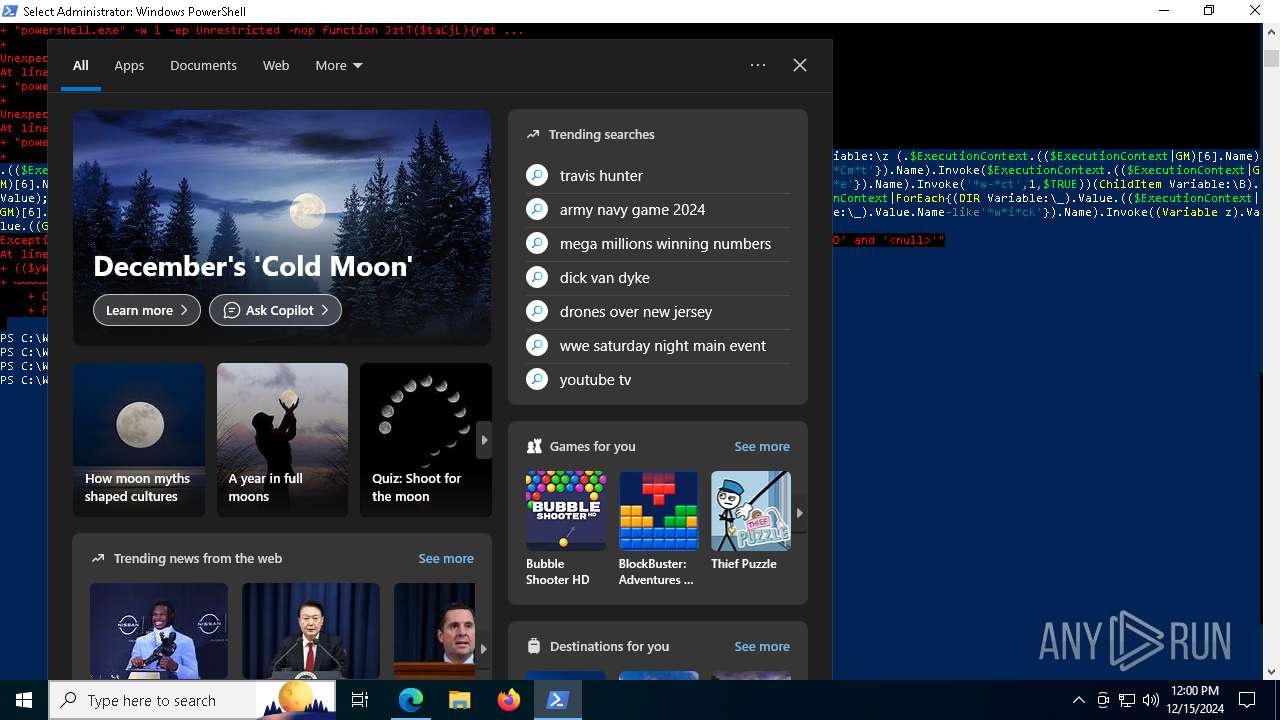Screen dimensions: 1280x720
Task: Open the notification center icon
Action: point(1247,700)
